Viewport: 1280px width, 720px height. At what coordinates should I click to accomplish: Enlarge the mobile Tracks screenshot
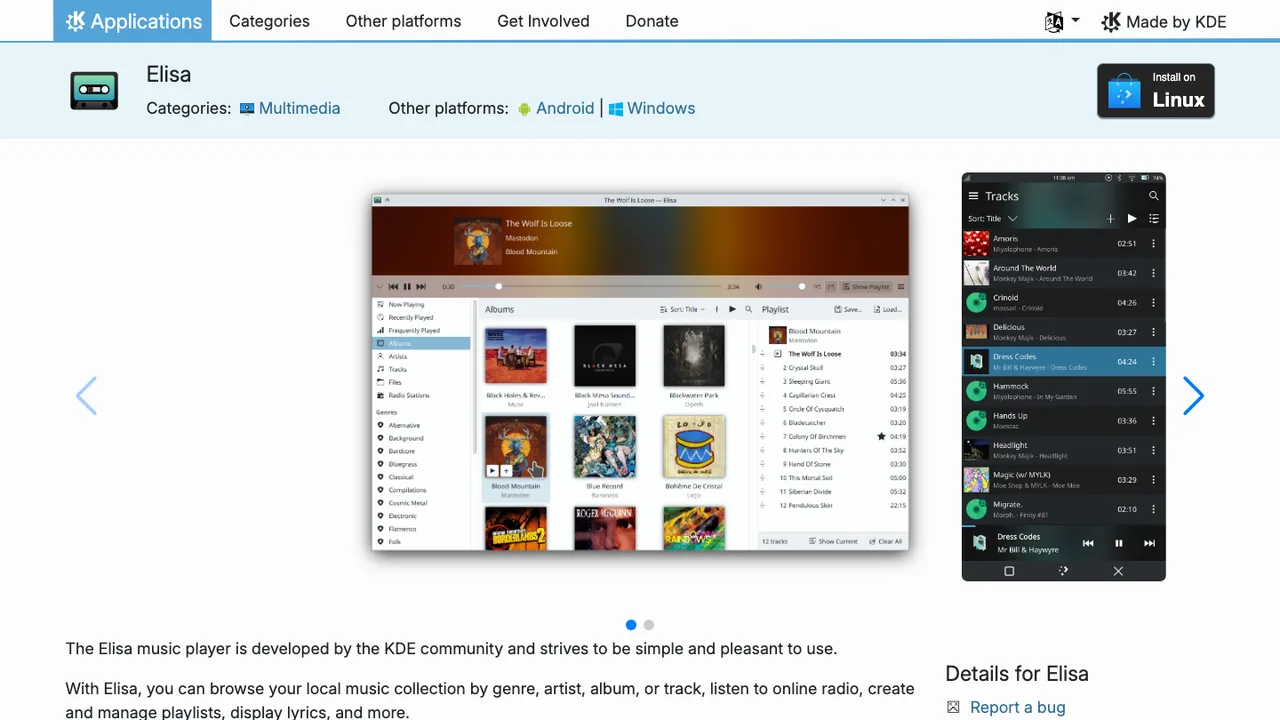tap(1064, 377)
